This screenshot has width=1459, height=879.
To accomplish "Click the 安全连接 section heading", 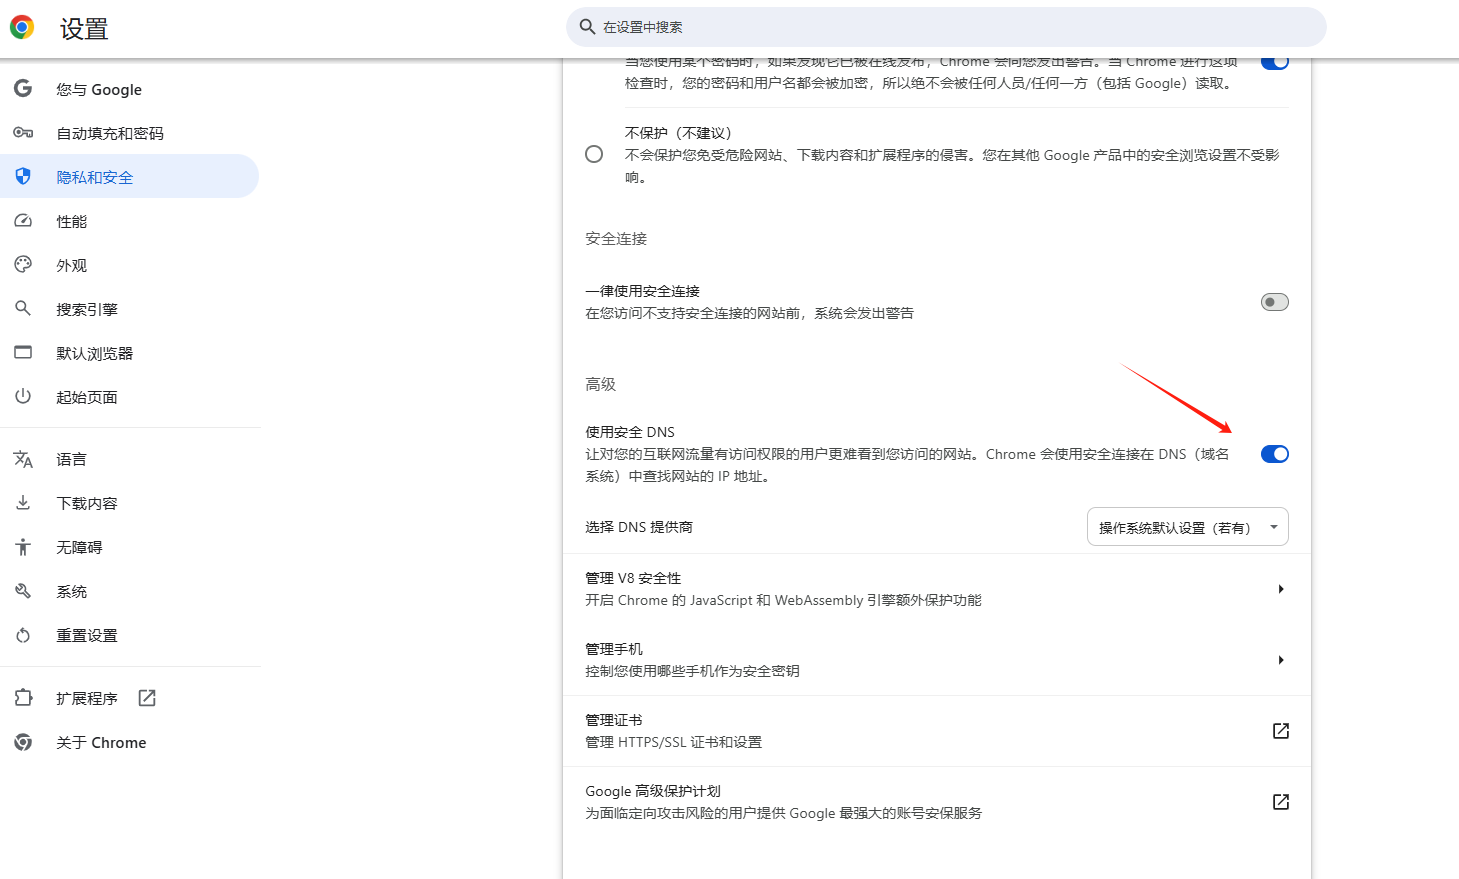I will click(616, 238).
